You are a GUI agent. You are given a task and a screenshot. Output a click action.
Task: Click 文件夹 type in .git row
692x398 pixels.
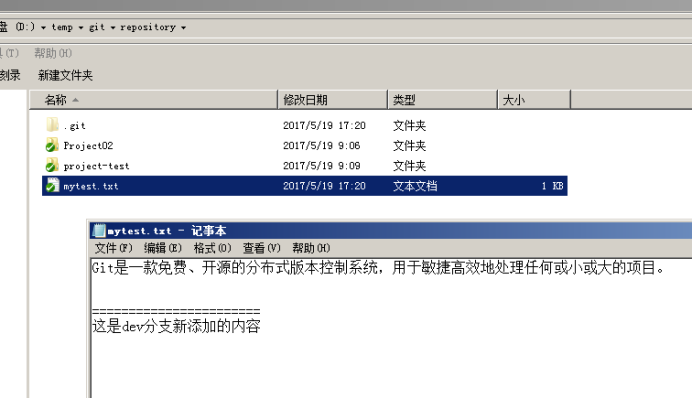409,126
